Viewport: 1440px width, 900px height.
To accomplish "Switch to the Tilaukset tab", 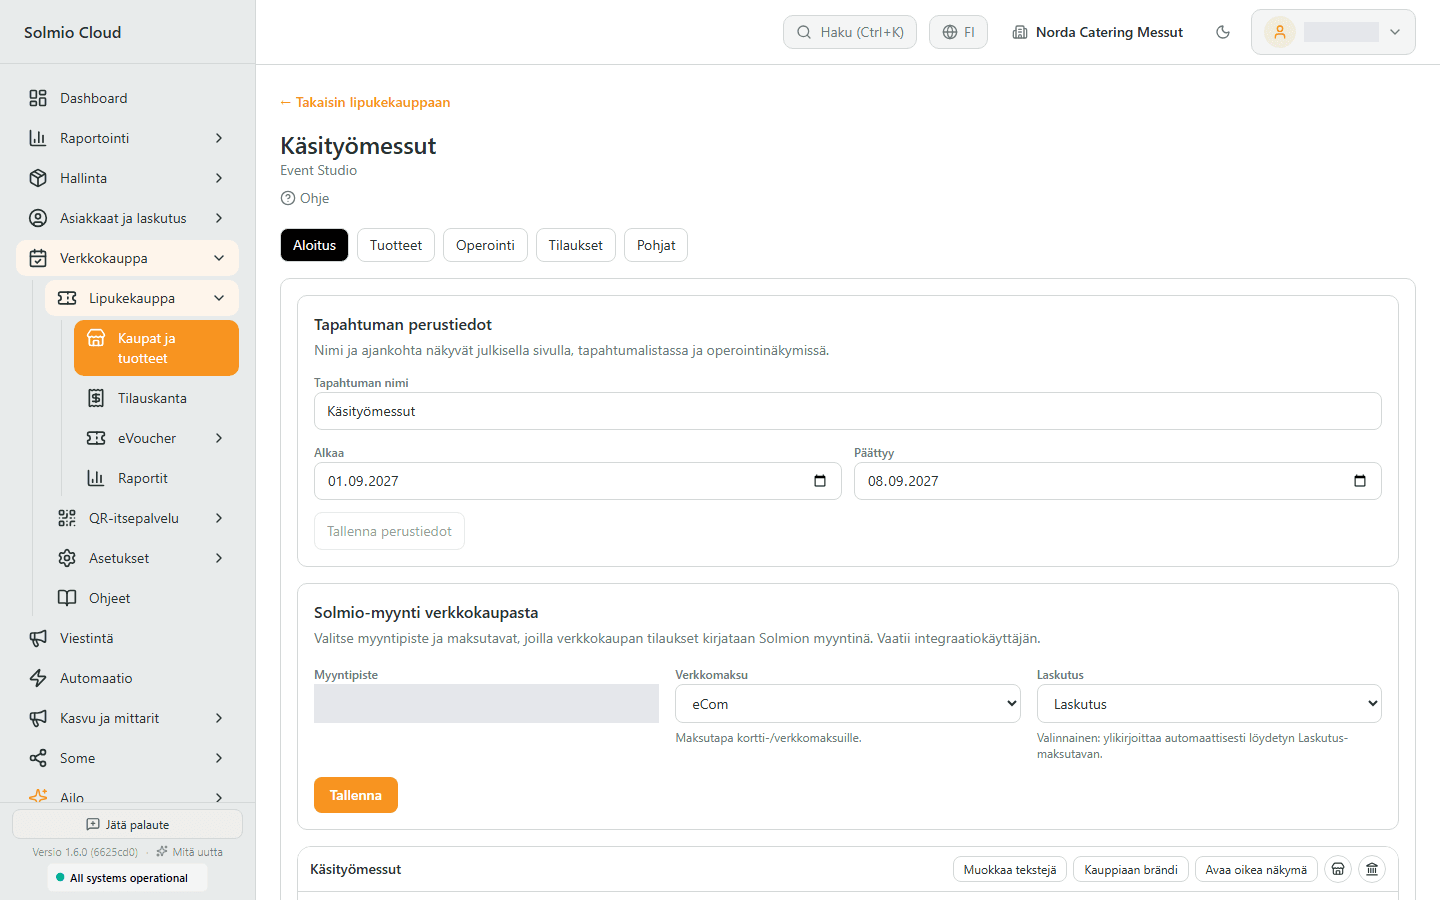I will [576, 245].
